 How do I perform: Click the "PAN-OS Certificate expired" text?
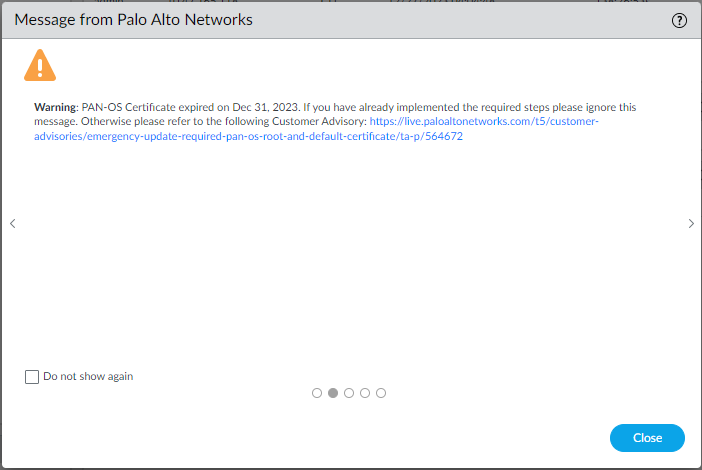(x=151, y=107)
